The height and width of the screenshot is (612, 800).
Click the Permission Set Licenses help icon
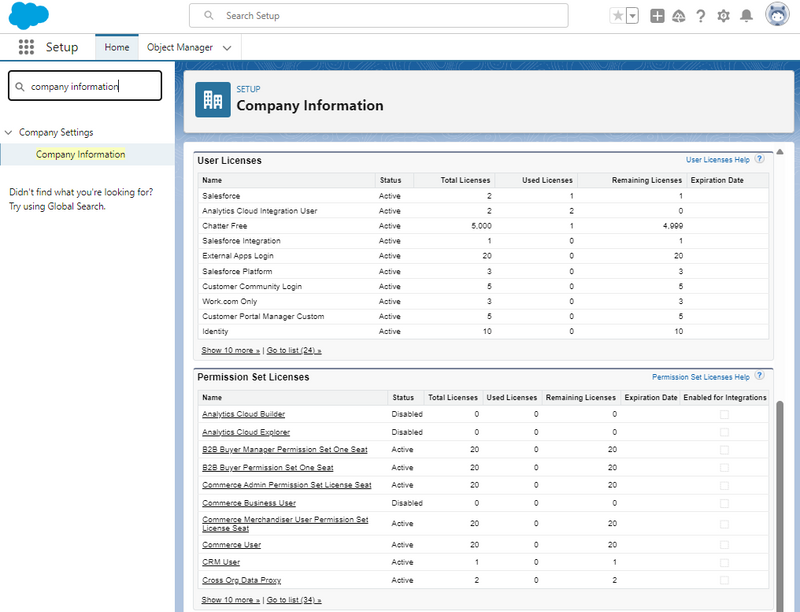tap(759, 376)
